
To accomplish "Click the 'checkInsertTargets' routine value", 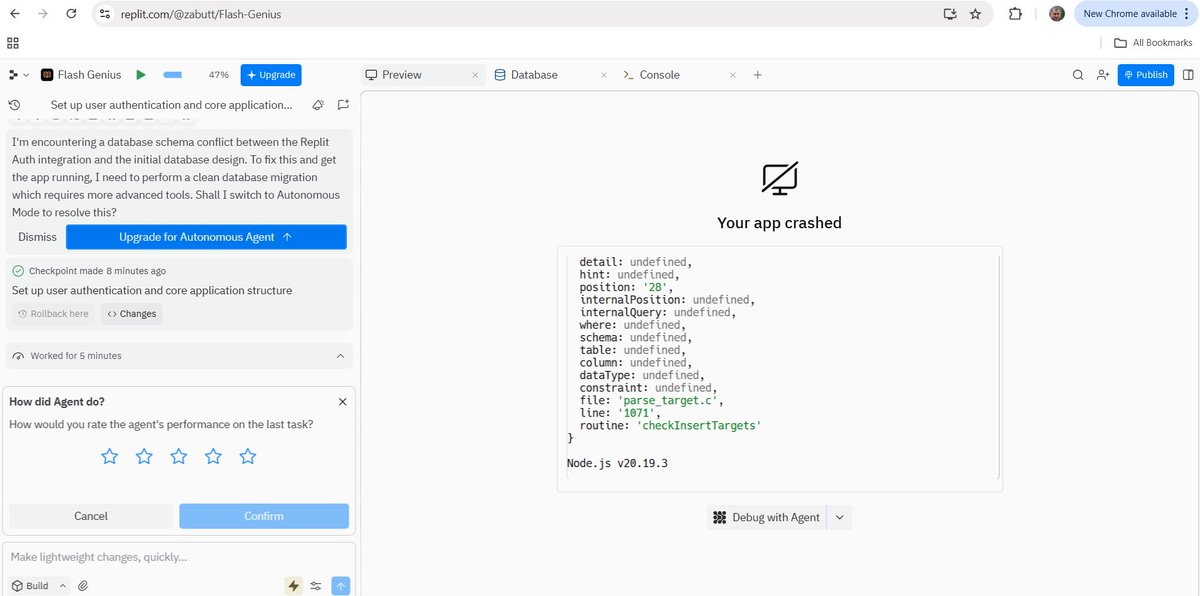I will pyautogui.click(x=699, y=426).
